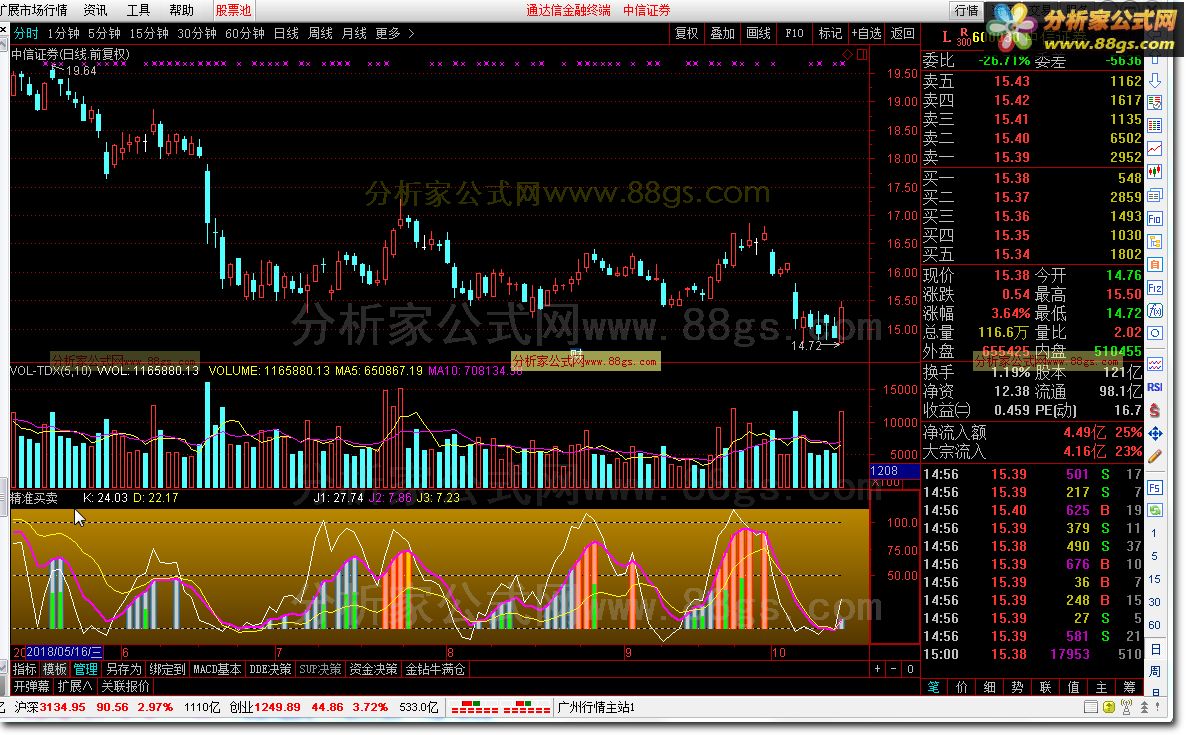Click the 行情 button at top right
The width and height of the screenshot is (1186, 735).
pos(966,10)
